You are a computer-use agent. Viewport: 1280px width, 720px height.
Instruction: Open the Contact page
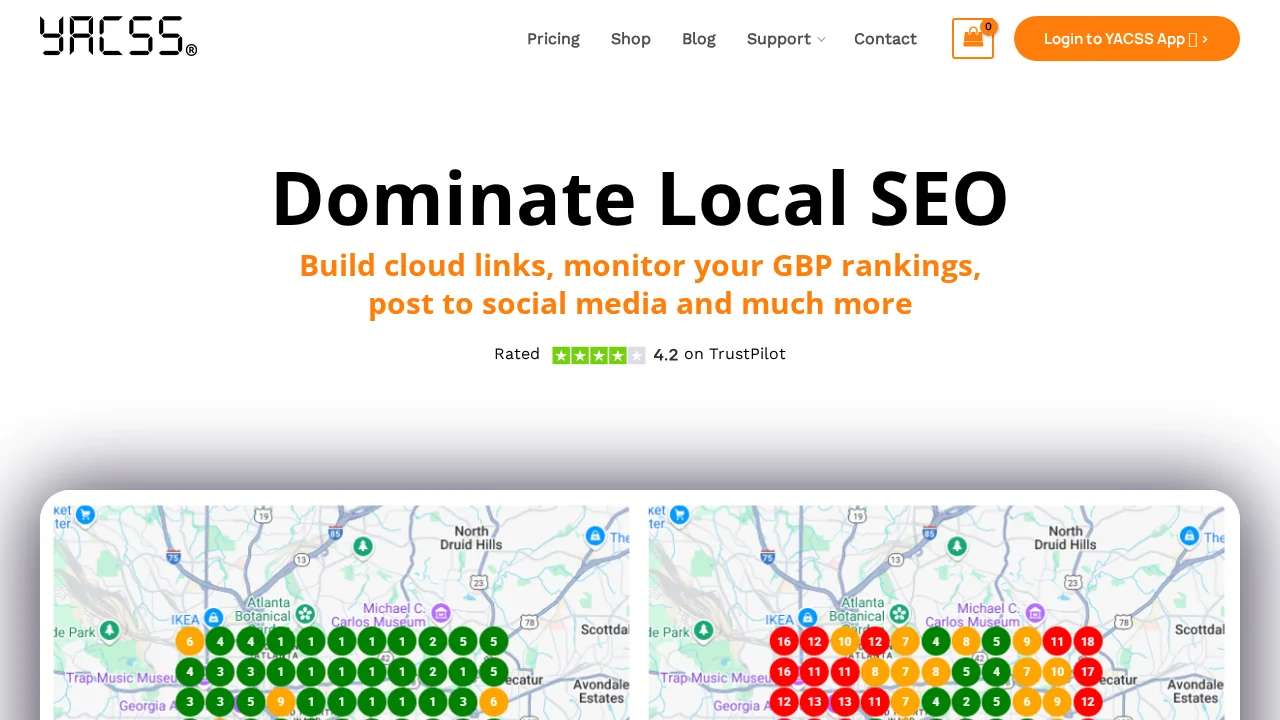click(885, 39)
